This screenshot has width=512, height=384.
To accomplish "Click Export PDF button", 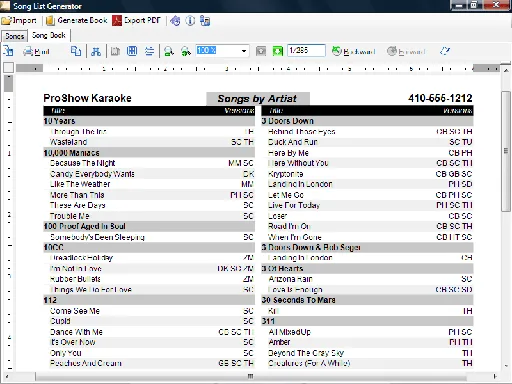I will point(136,21).
